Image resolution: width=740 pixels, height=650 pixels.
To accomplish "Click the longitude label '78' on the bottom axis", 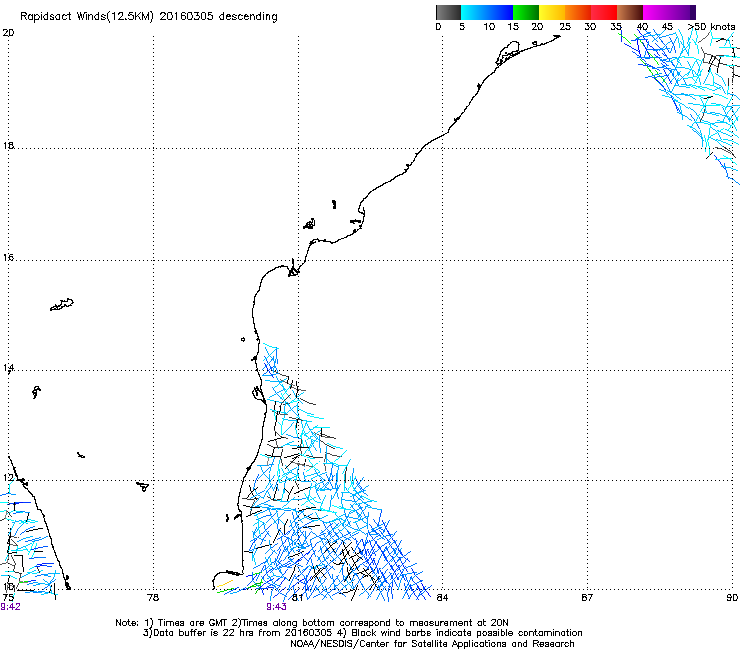I will (153, 598).
